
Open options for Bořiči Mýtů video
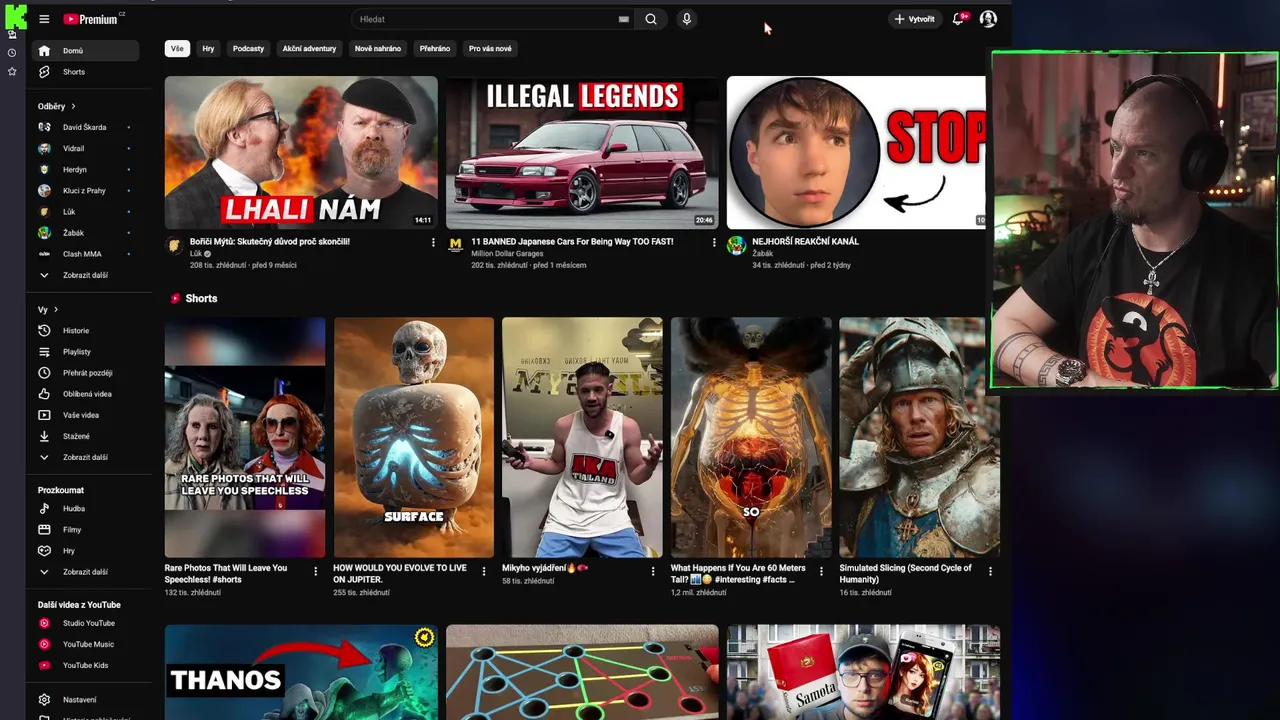[433, 242]
